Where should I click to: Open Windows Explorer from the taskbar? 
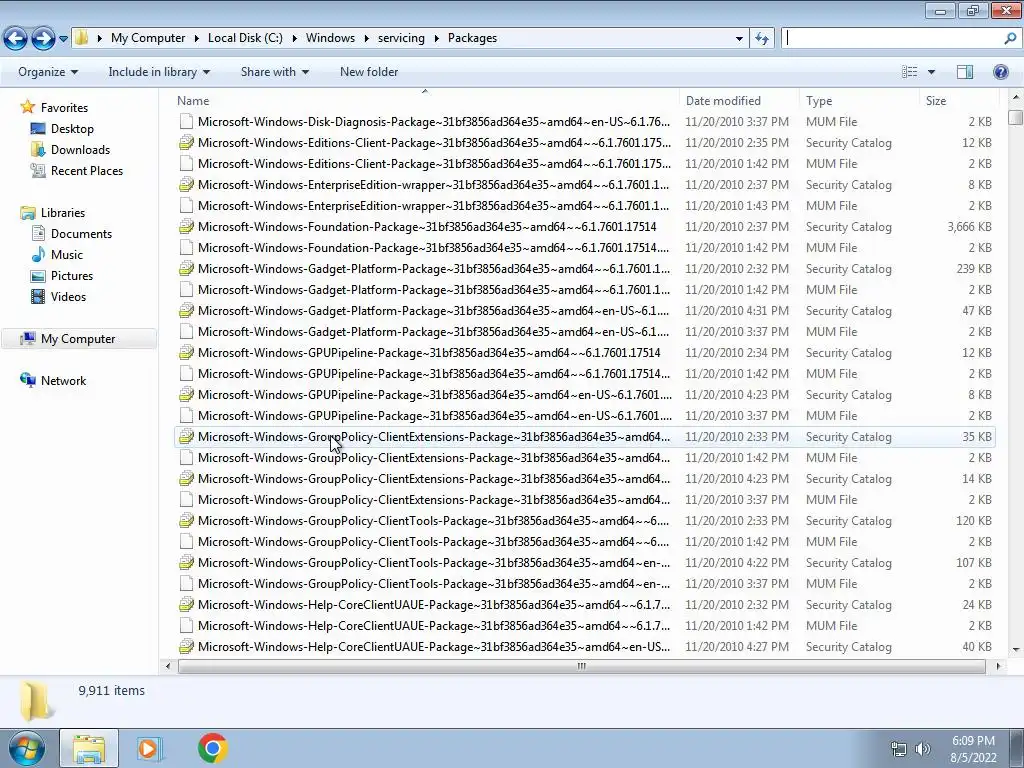tap(89, 748)
